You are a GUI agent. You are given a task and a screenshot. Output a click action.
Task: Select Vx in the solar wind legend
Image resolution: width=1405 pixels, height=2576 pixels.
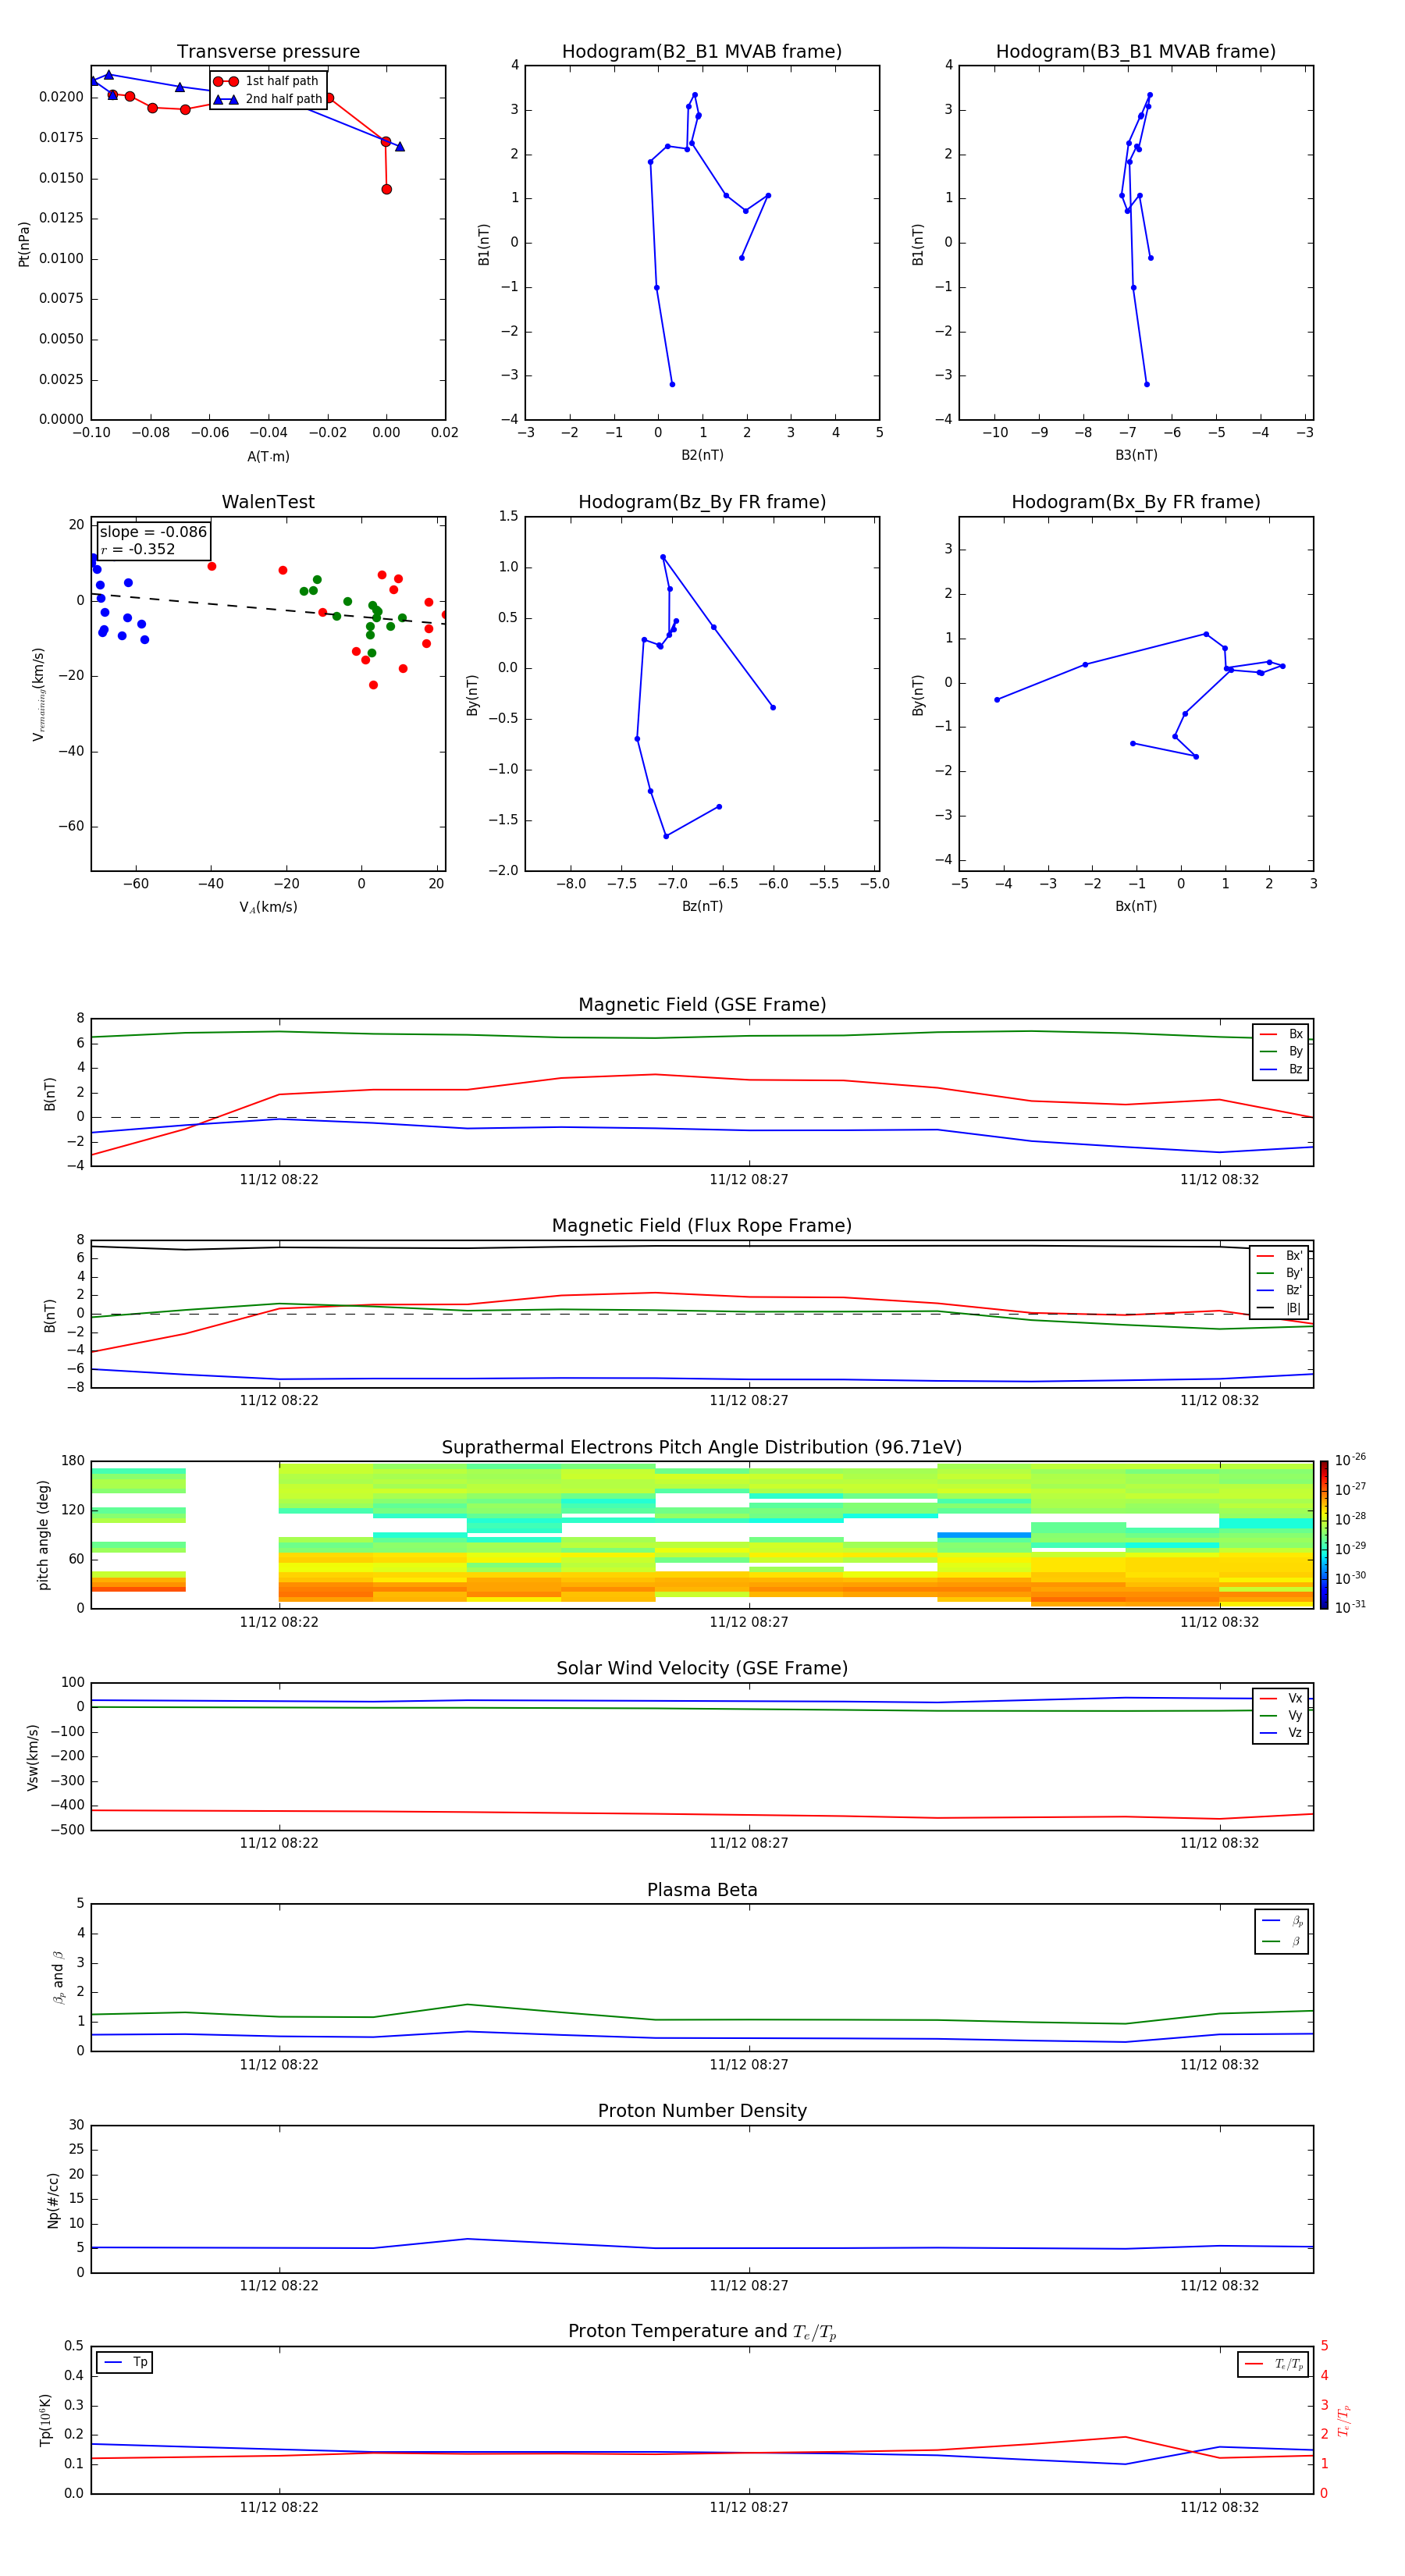point(1281,1698)
